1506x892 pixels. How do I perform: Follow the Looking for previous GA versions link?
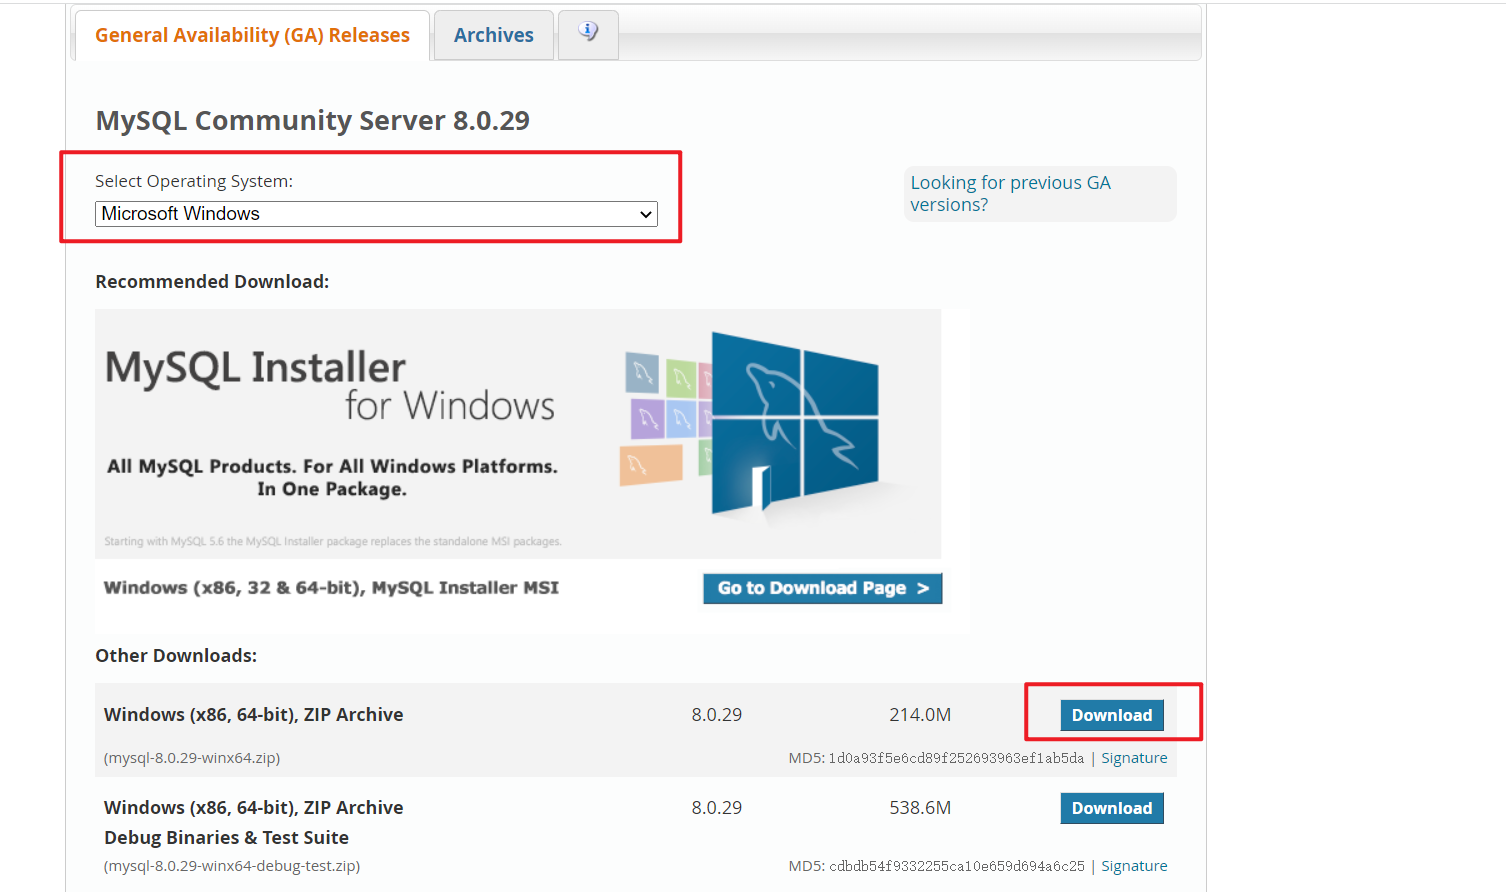(x=1010, y=193)
